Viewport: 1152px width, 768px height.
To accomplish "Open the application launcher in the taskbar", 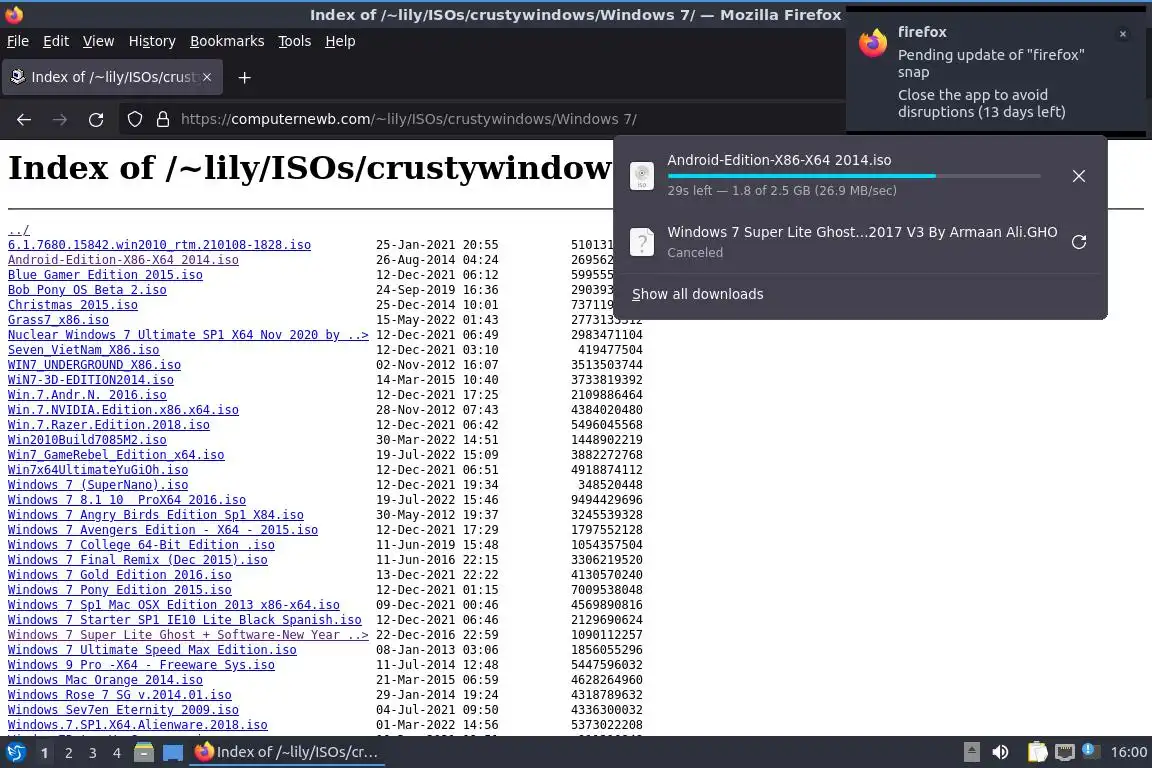I will [x=15, y=753].
